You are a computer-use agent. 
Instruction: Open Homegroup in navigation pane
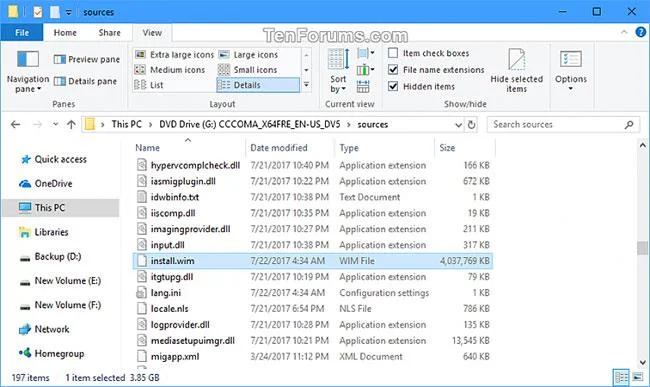click(51, 354)
